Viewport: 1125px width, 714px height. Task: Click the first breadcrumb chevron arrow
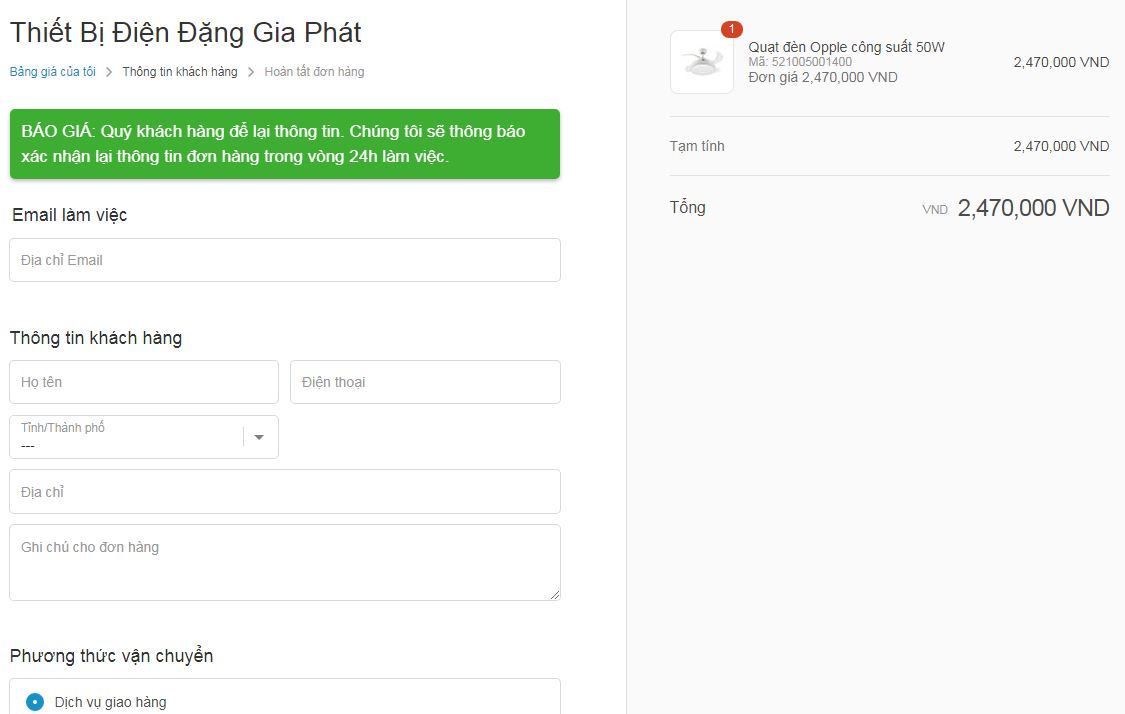[109, 72]
